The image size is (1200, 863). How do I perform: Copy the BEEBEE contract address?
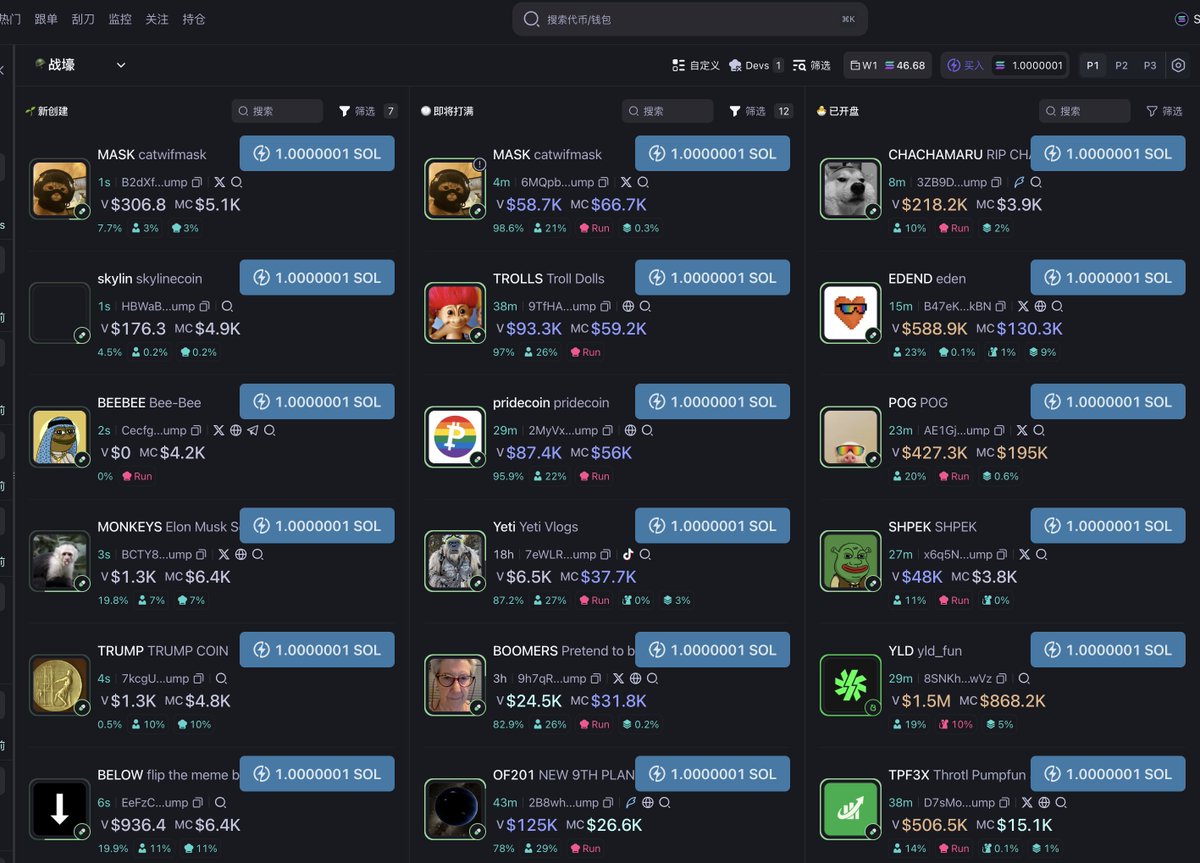pos(198,430)
